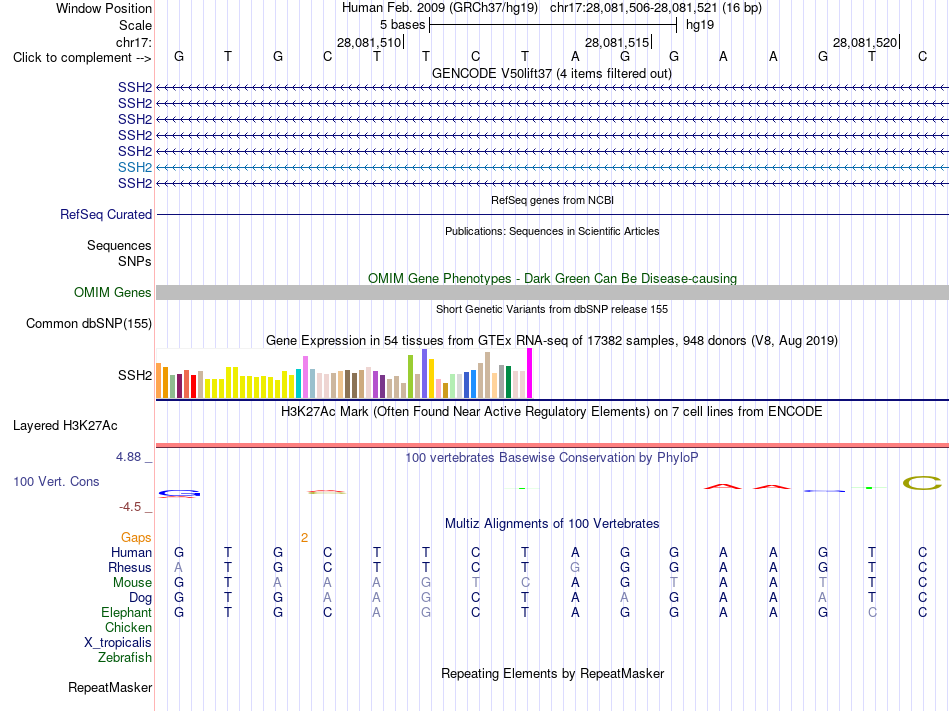Click the GENCODE V50lift37 track title
The image size is (950, 711).
tap(552, 74)
